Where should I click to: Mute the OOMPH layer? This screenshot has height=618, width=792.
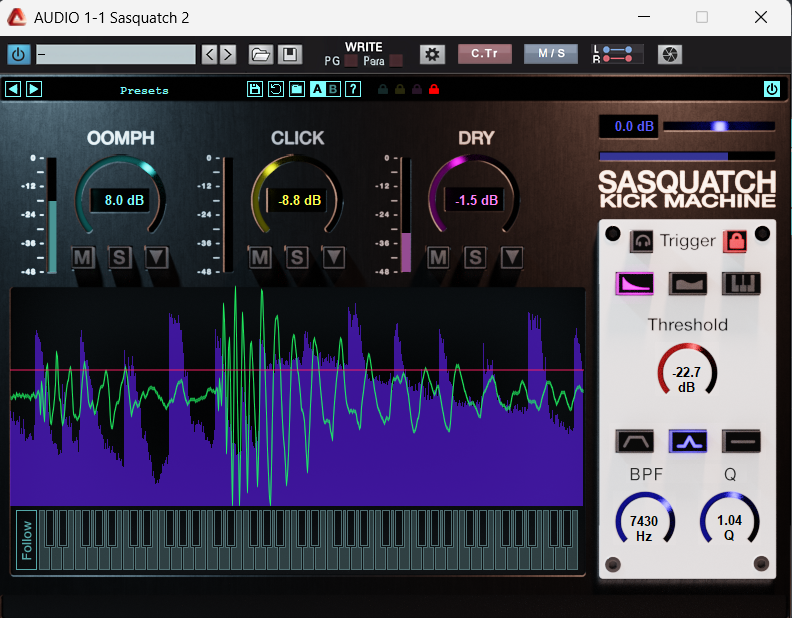pos(83,258)
